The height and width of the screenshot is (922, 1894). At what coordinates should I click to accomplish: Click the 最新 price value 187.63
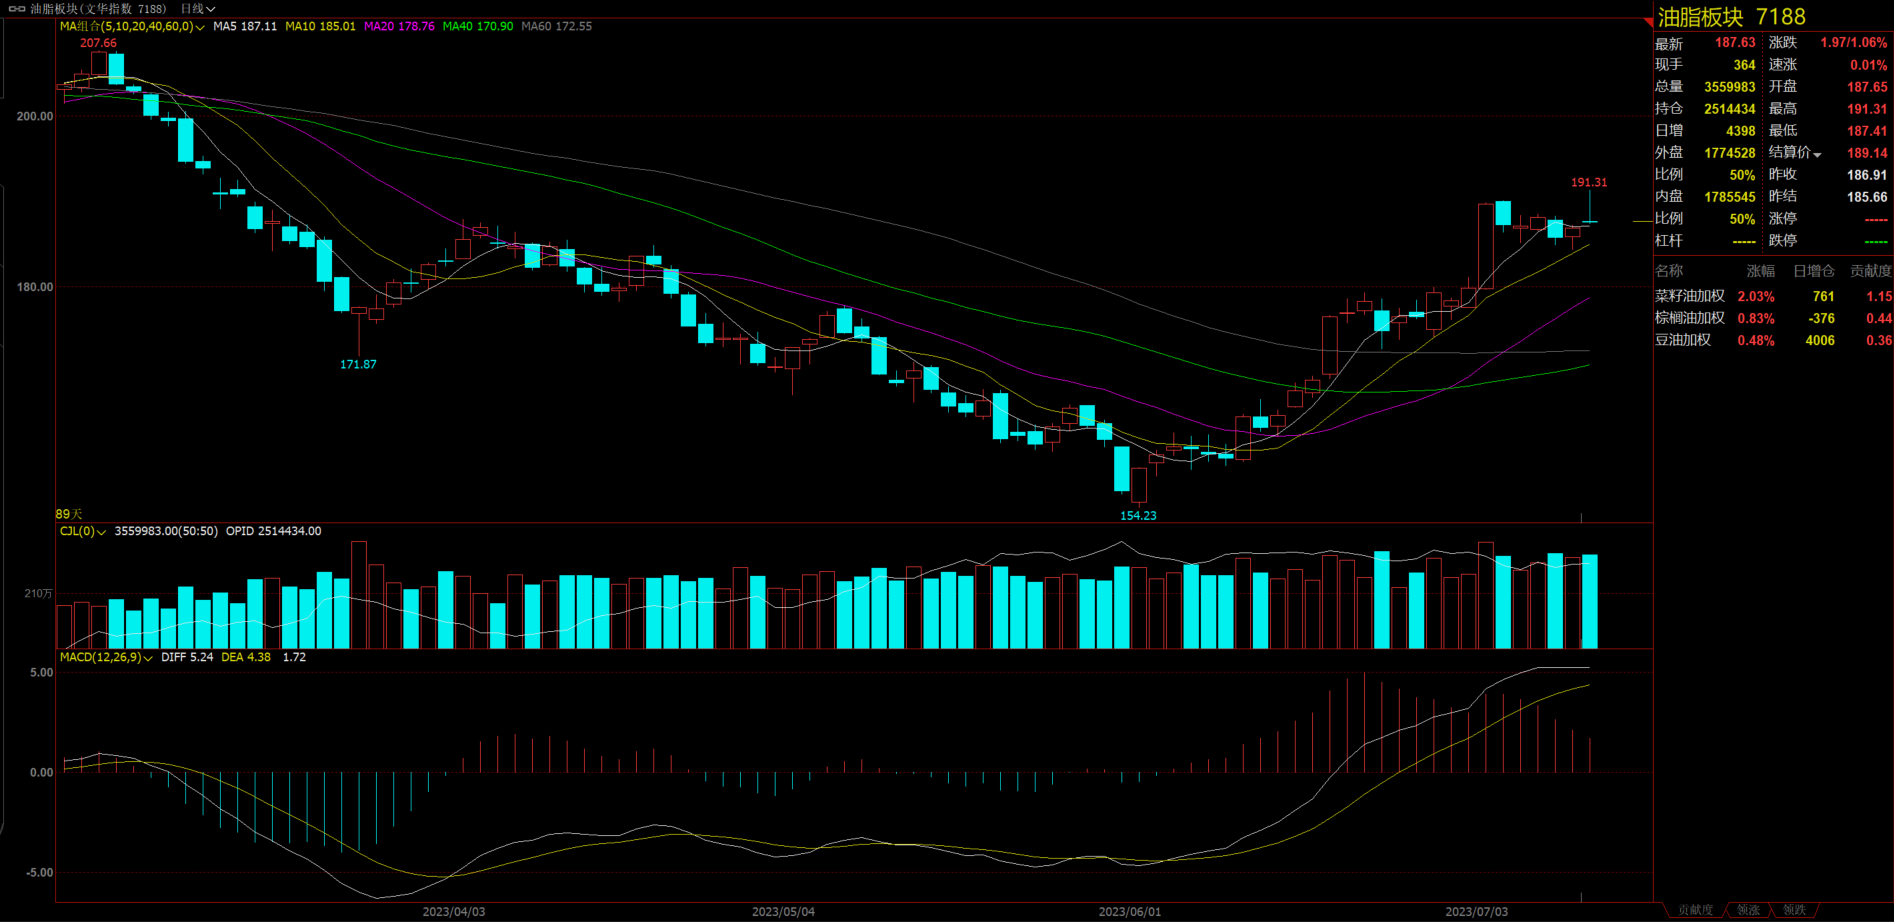click(1735, 43)
